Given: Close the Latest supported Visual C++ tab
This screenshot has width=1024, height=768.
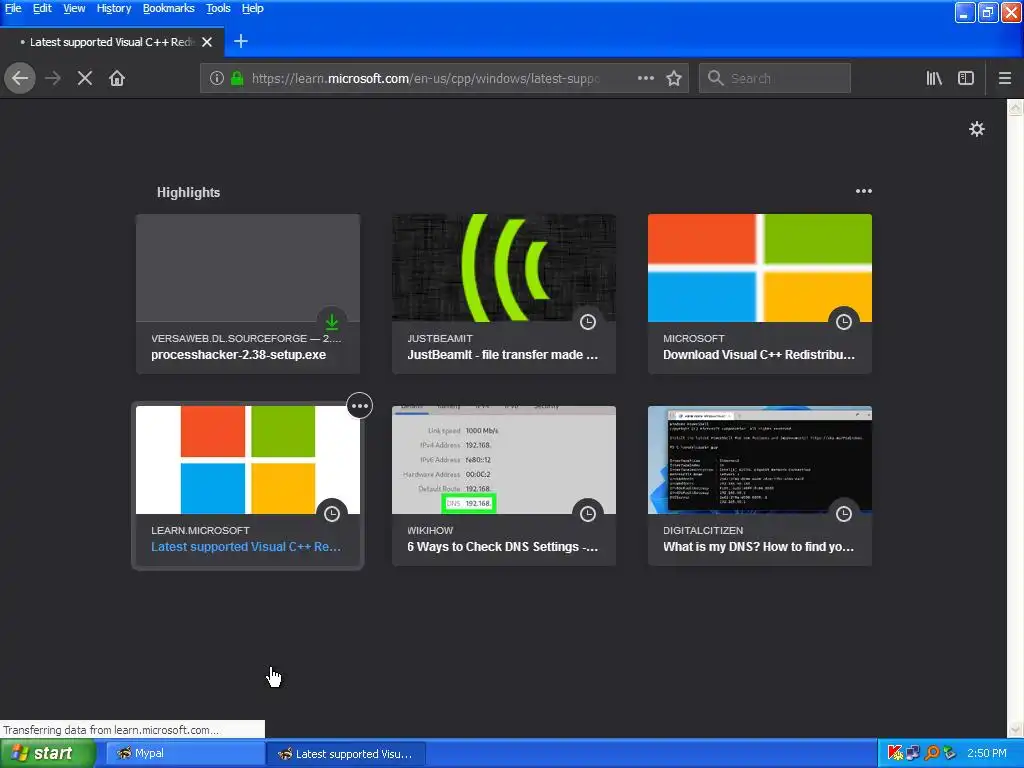Looking at the screenshot, I should pos(207,42).
